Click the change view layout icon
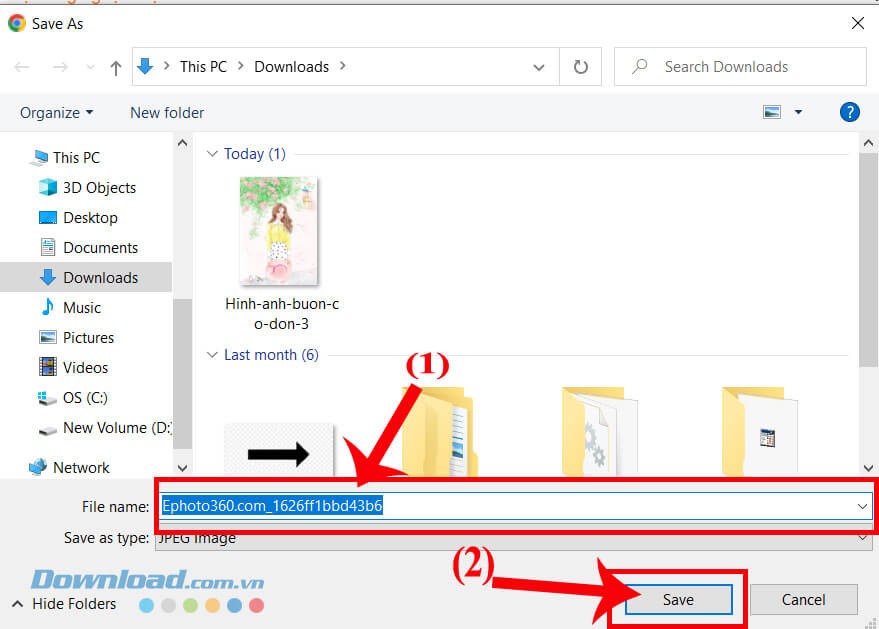Screen dimensions: 879x629 click(772, 112)
